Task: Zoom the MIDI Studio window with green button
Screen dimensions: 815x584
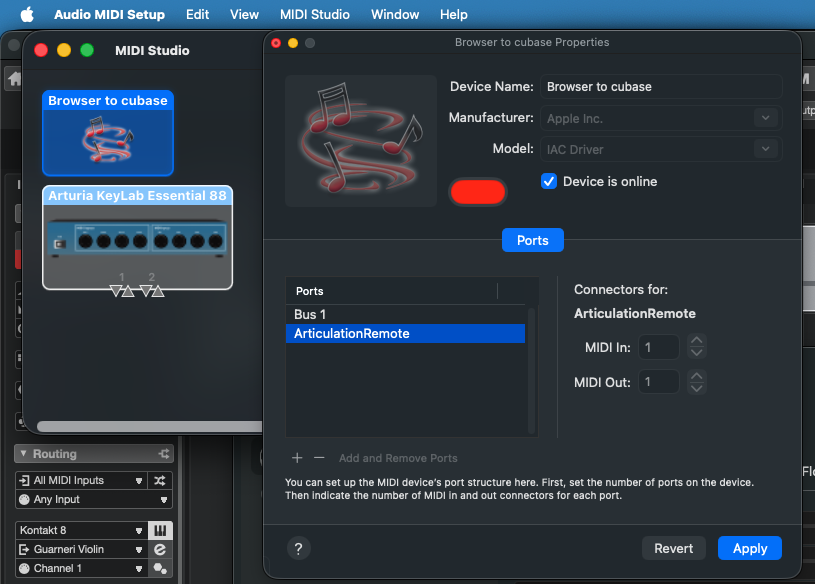Action: tap(87, 50)
